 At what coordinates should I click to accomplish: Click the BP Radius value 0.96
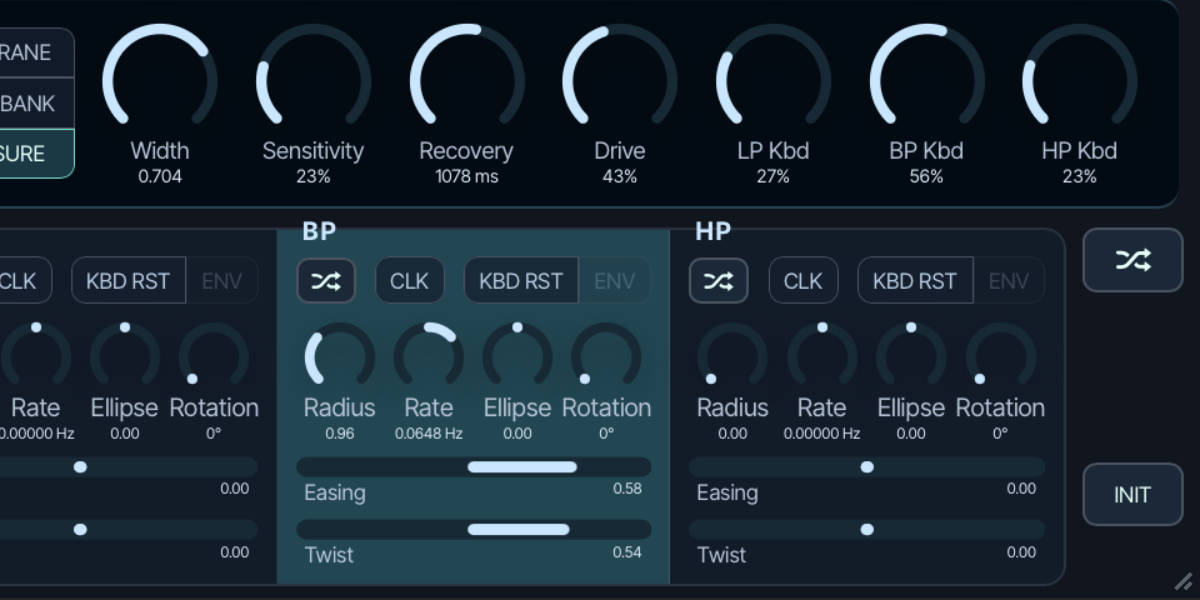tap(339, 434)
